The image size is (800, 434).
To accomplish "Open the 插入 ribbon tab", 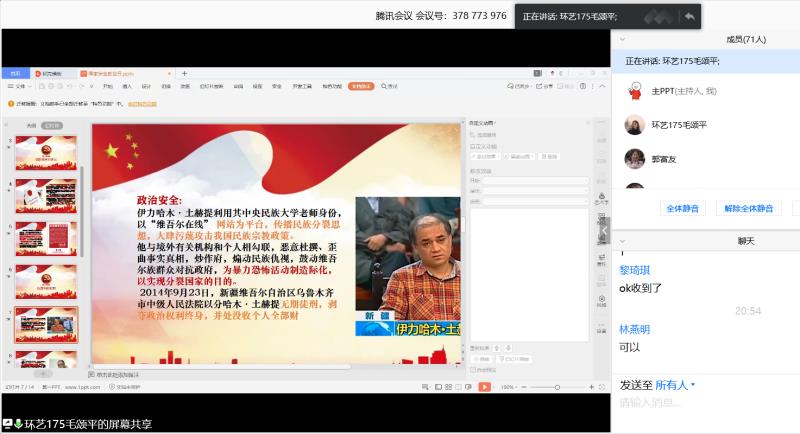I will click(127, 87).
